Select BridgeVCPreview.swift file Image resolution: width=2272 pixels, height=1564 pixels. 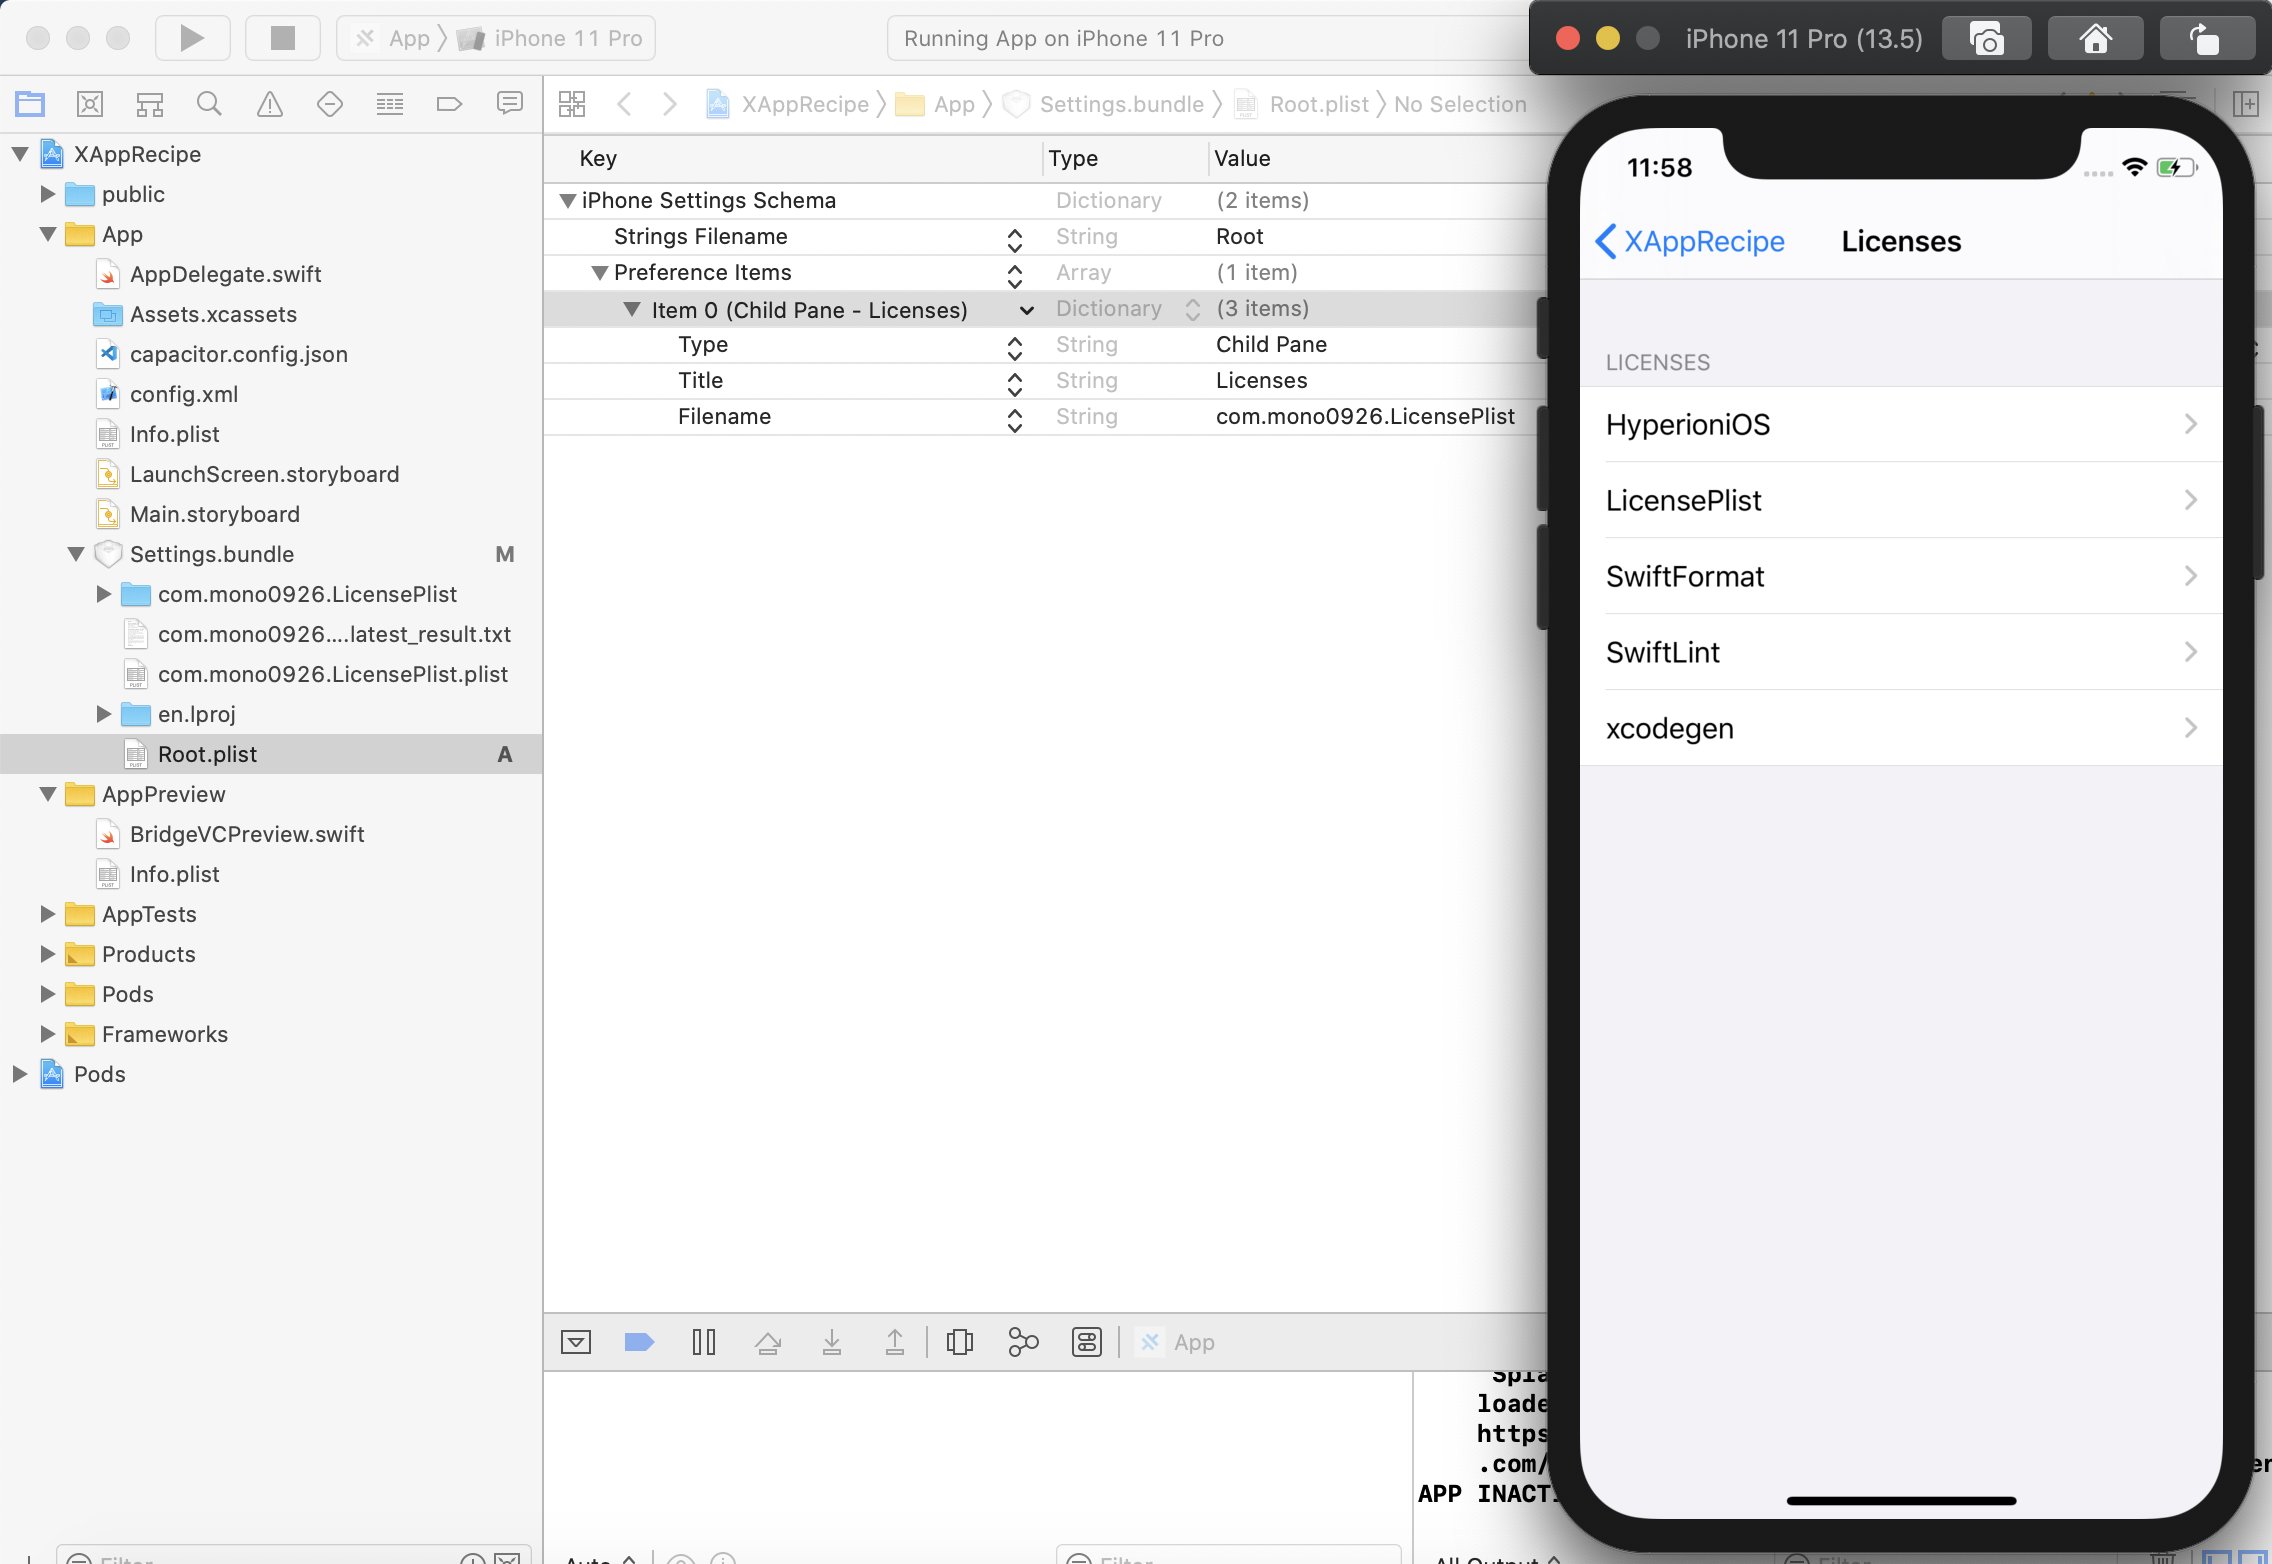tap(247, 834)
